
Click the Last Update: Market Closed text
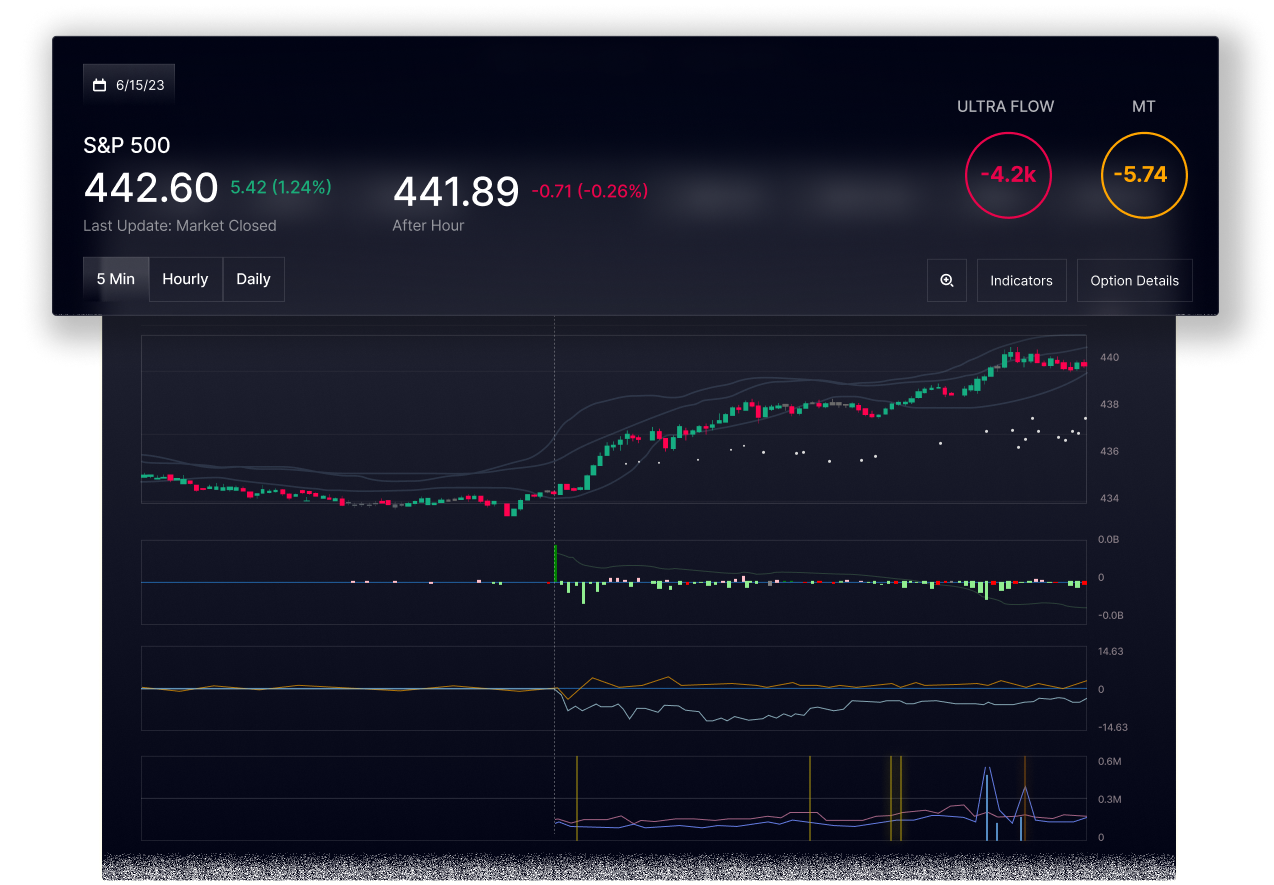[x=180, y=225]
